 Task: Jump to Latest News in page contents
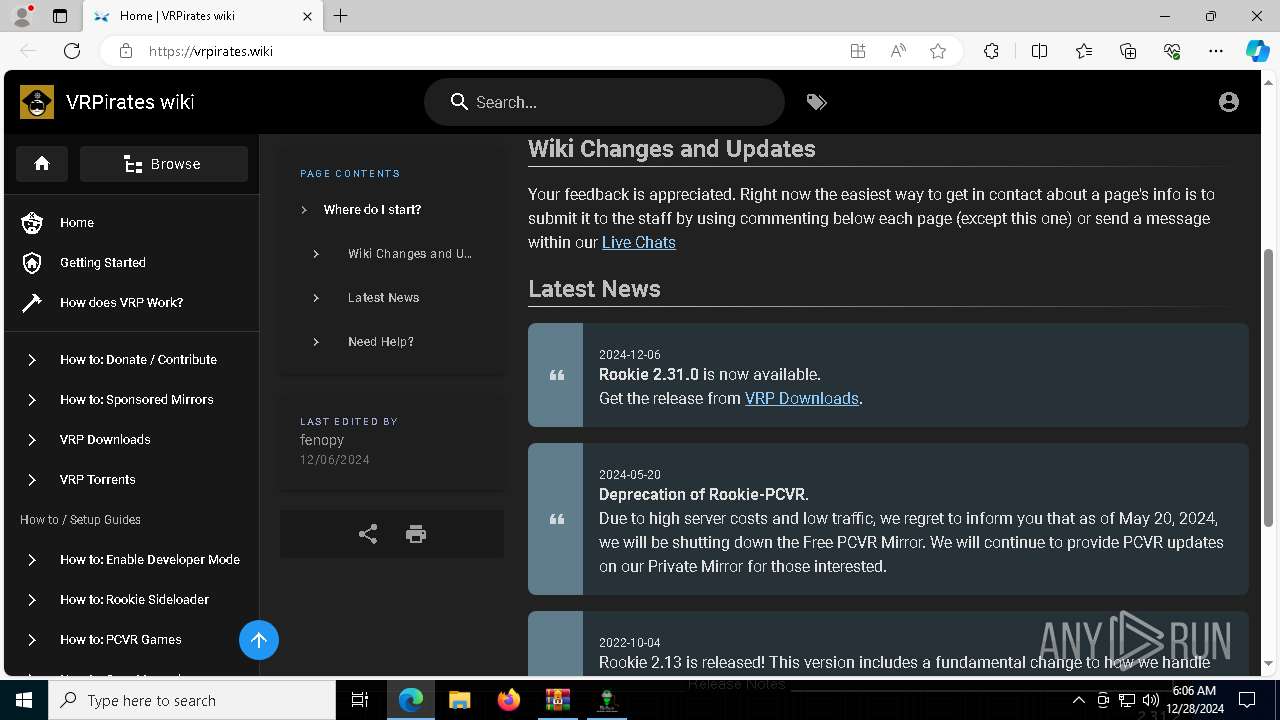pos(383,298)
